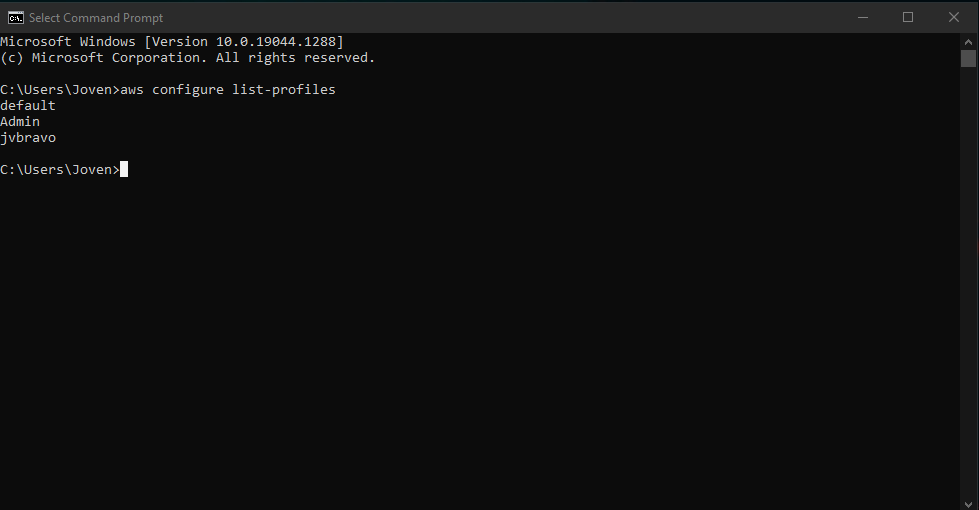
Task: Click the empty scrollbar track below the thumb
Action: click(x=968, y=300)
